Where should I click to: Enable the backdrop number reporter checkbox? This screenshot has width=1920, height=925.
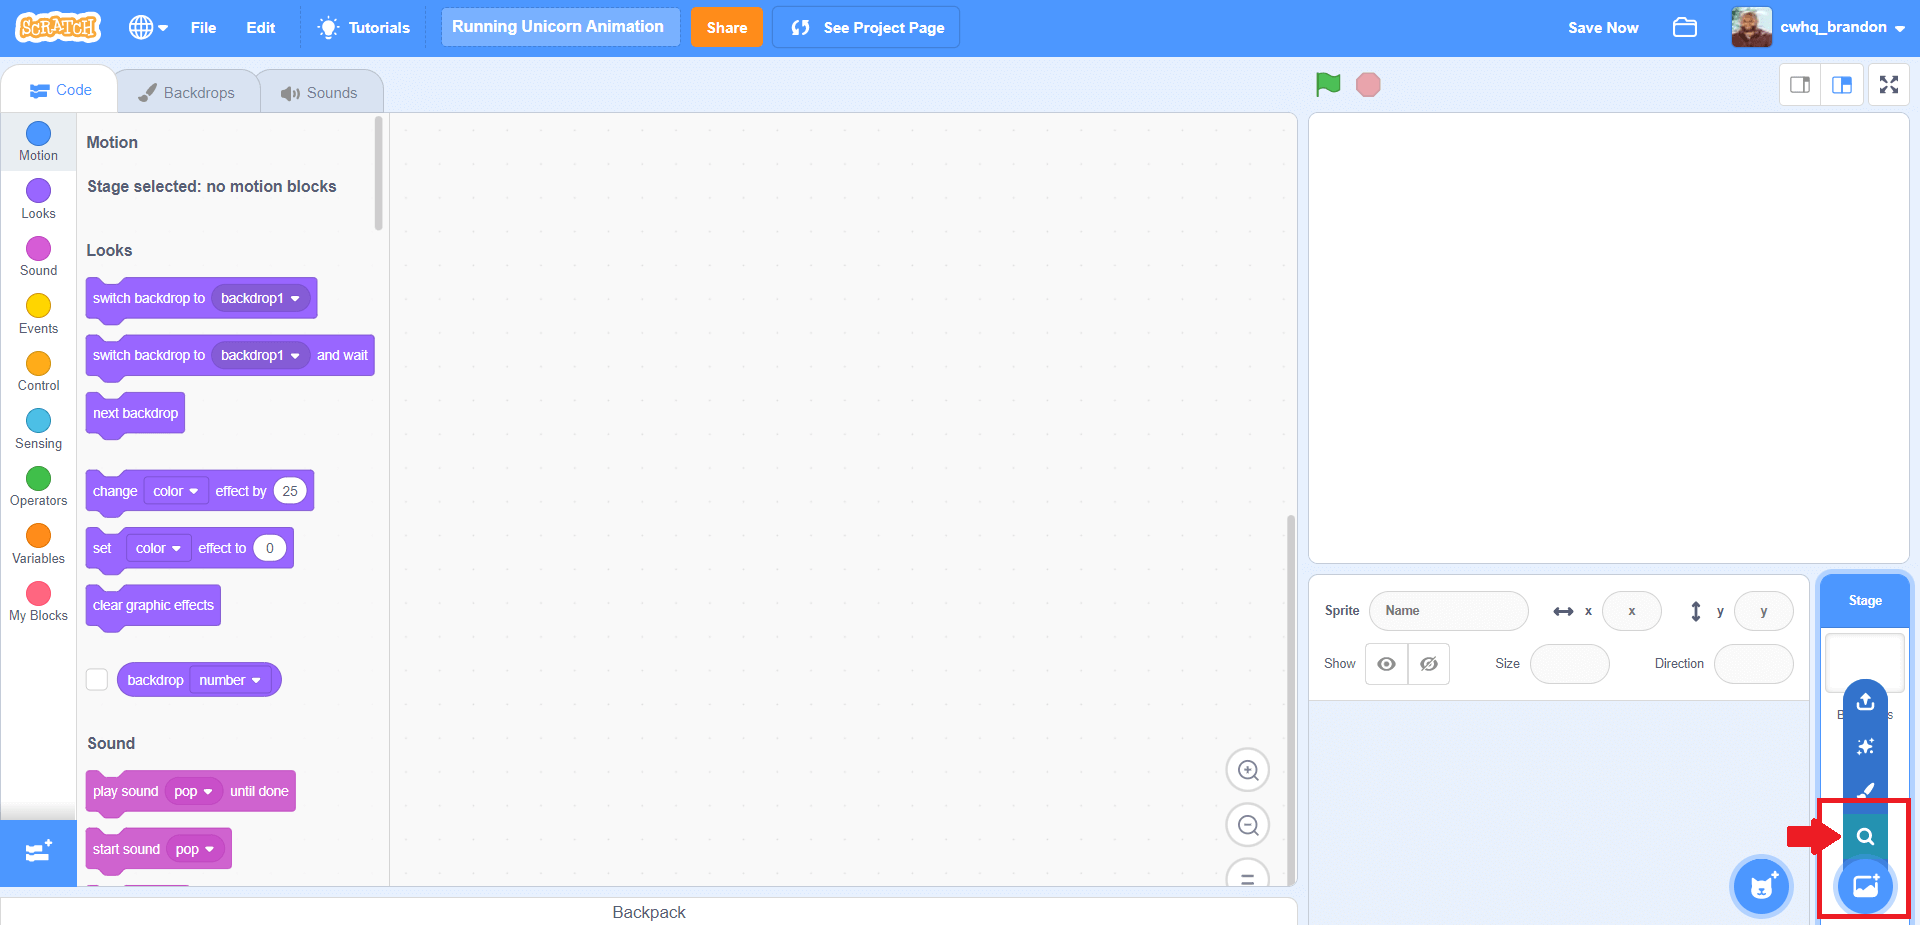tap(97, 679)
